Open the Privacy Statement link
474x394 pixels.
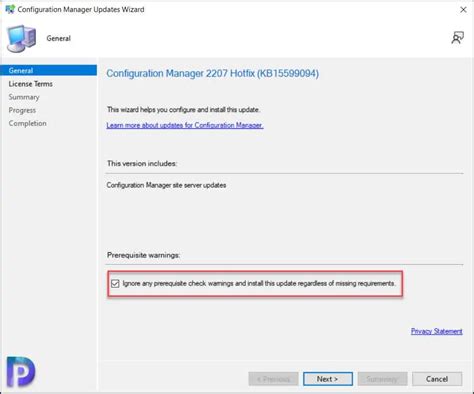[437, 331]
